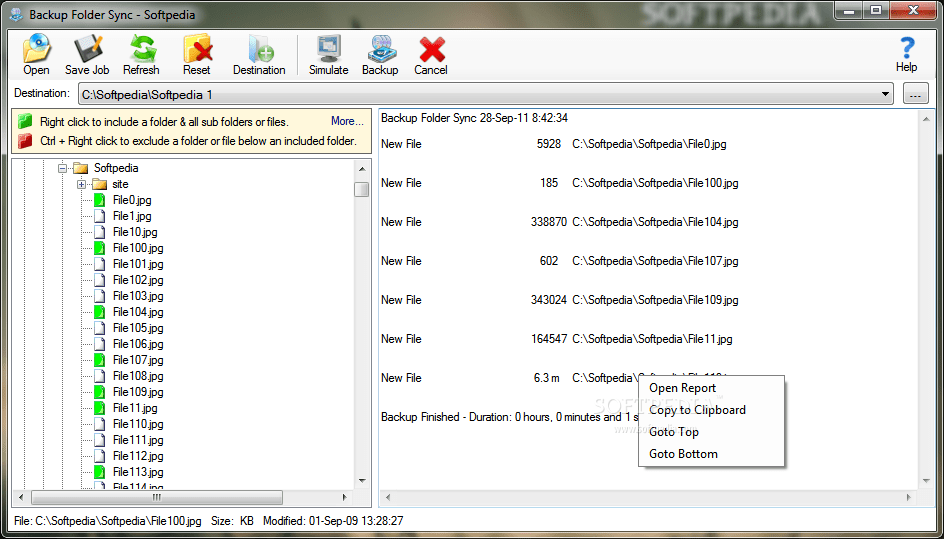Click file icon of File10.jpg
The height and width of the screenshot is (539, 944).
(x=99, y=232)
